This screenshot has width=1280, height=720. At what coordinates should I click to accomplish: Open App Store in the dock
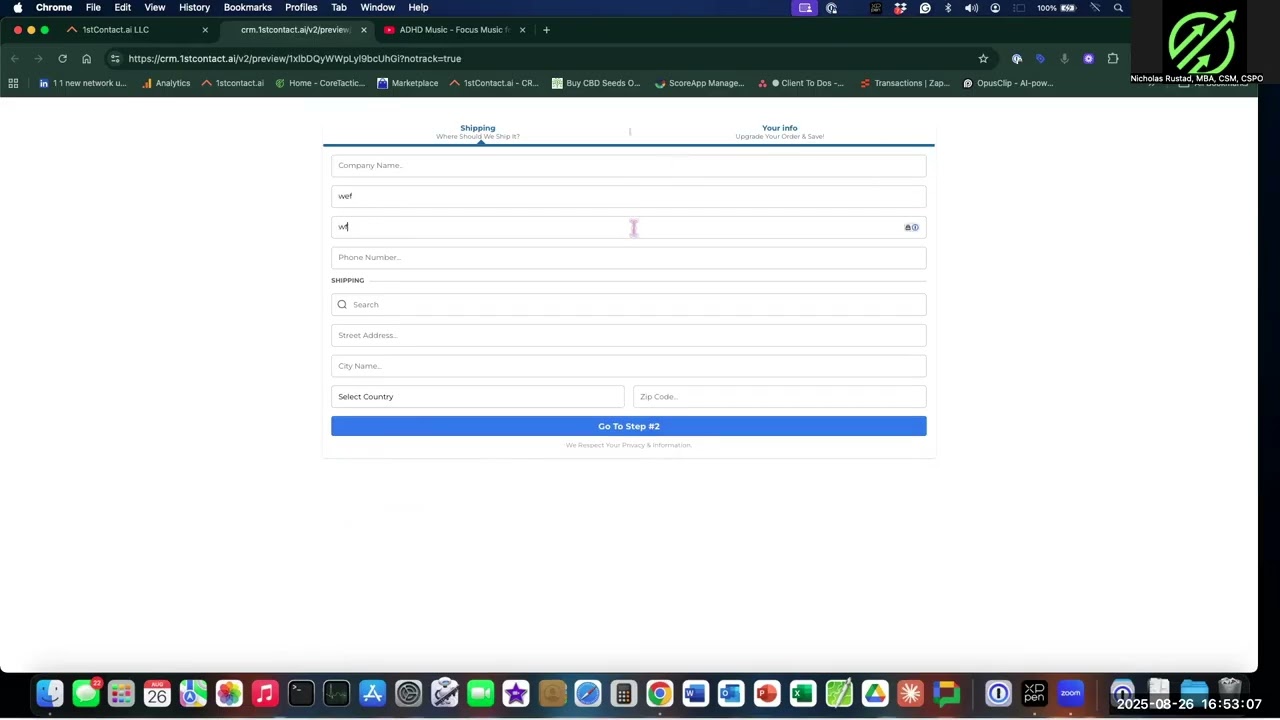372,693
